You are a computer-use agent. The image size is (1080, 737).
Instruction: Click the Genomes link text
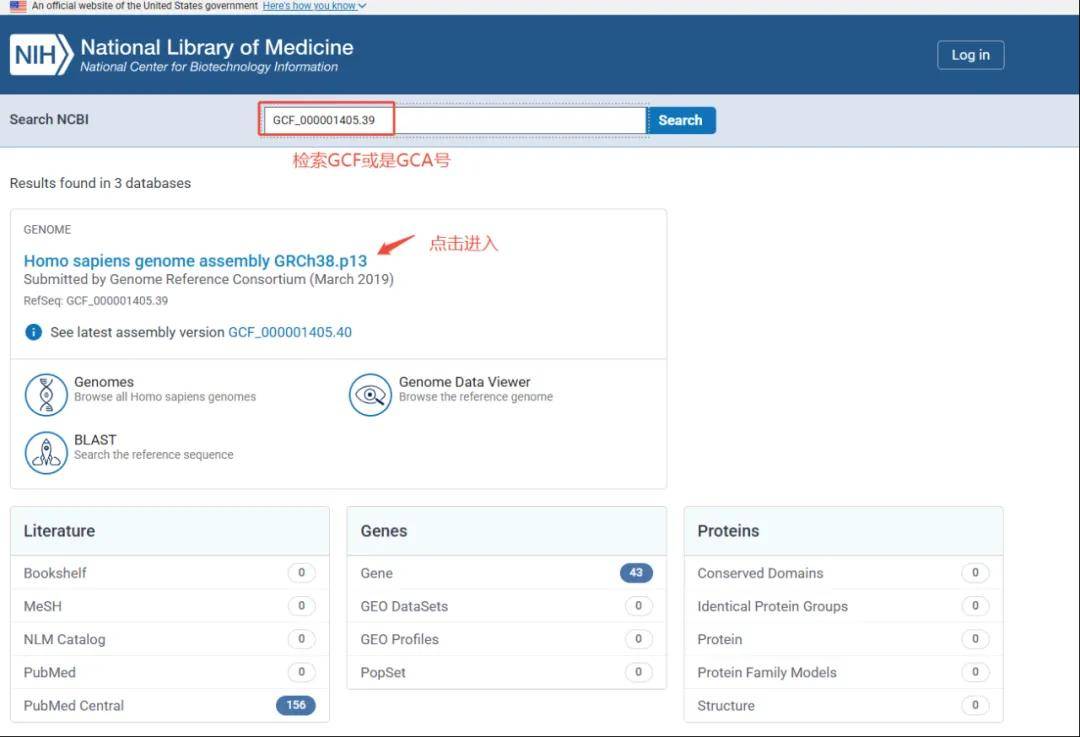(104, 382)
